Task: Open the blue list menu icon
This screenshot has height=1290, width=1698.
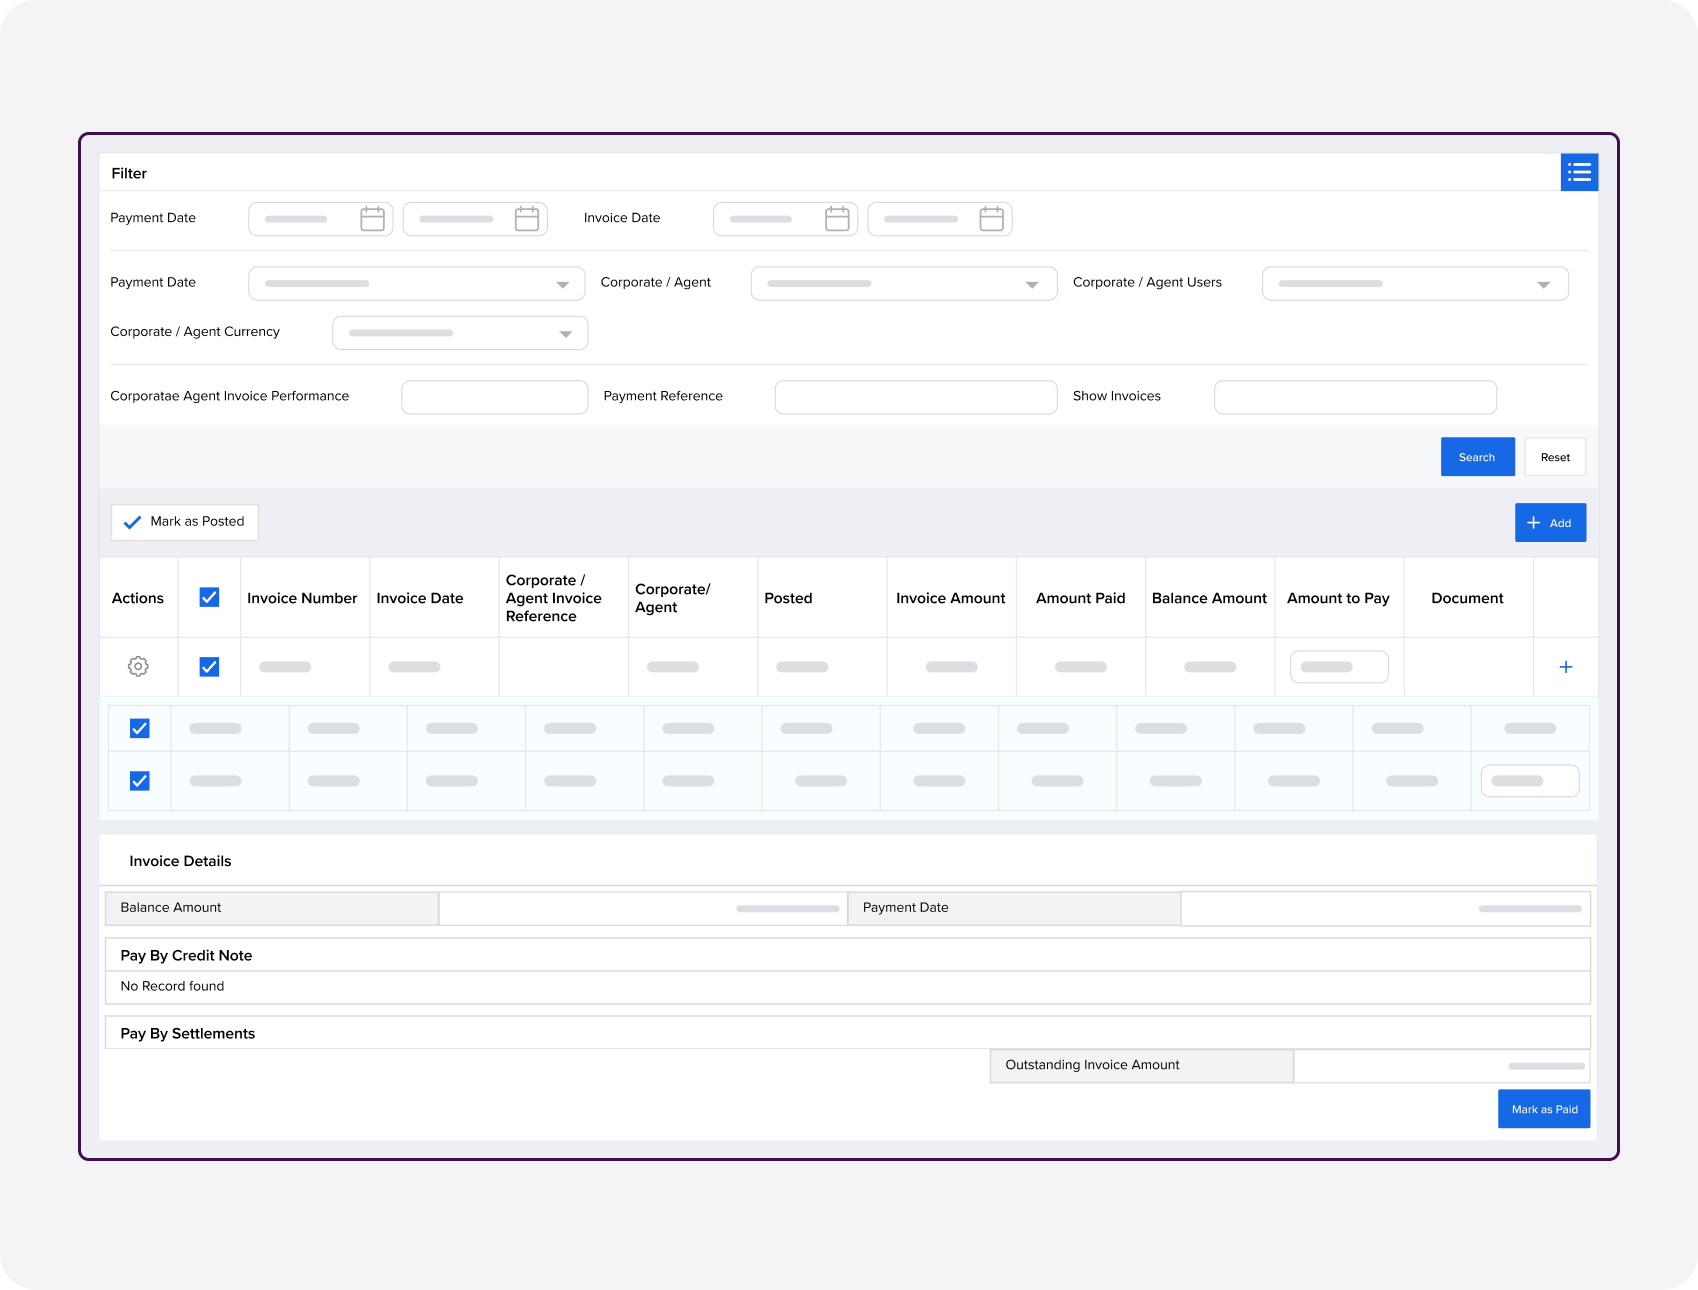Action: [x=1579, y=172]
